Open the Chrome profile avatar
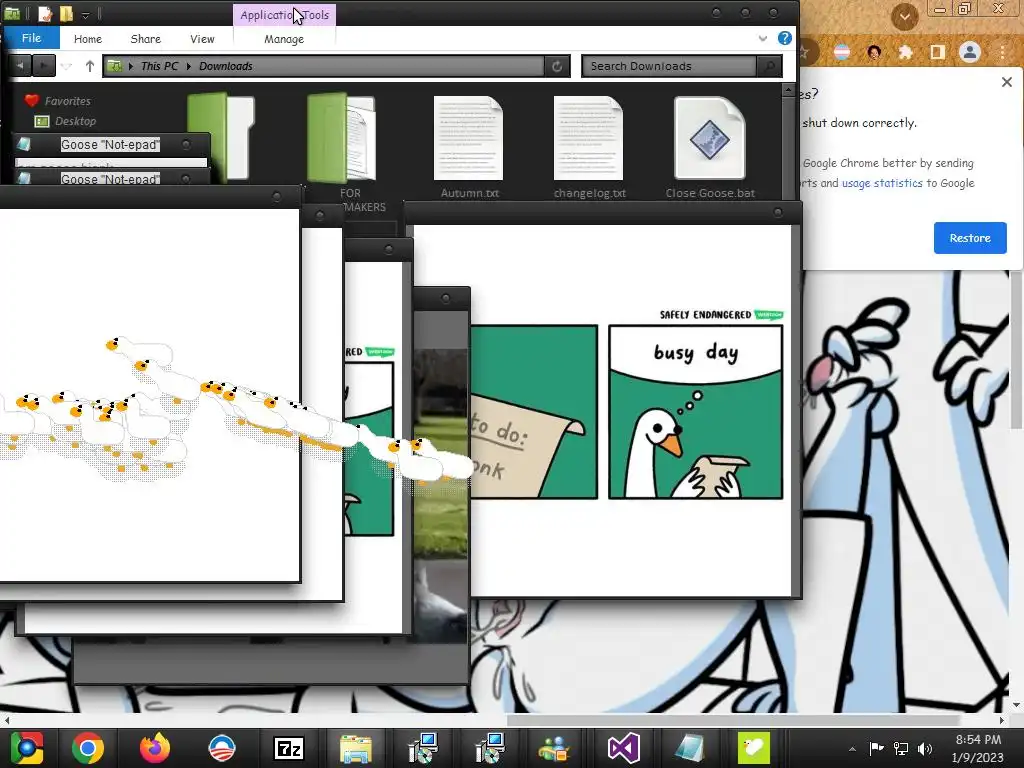This screenshot has height=768, width=1024. 970,52
